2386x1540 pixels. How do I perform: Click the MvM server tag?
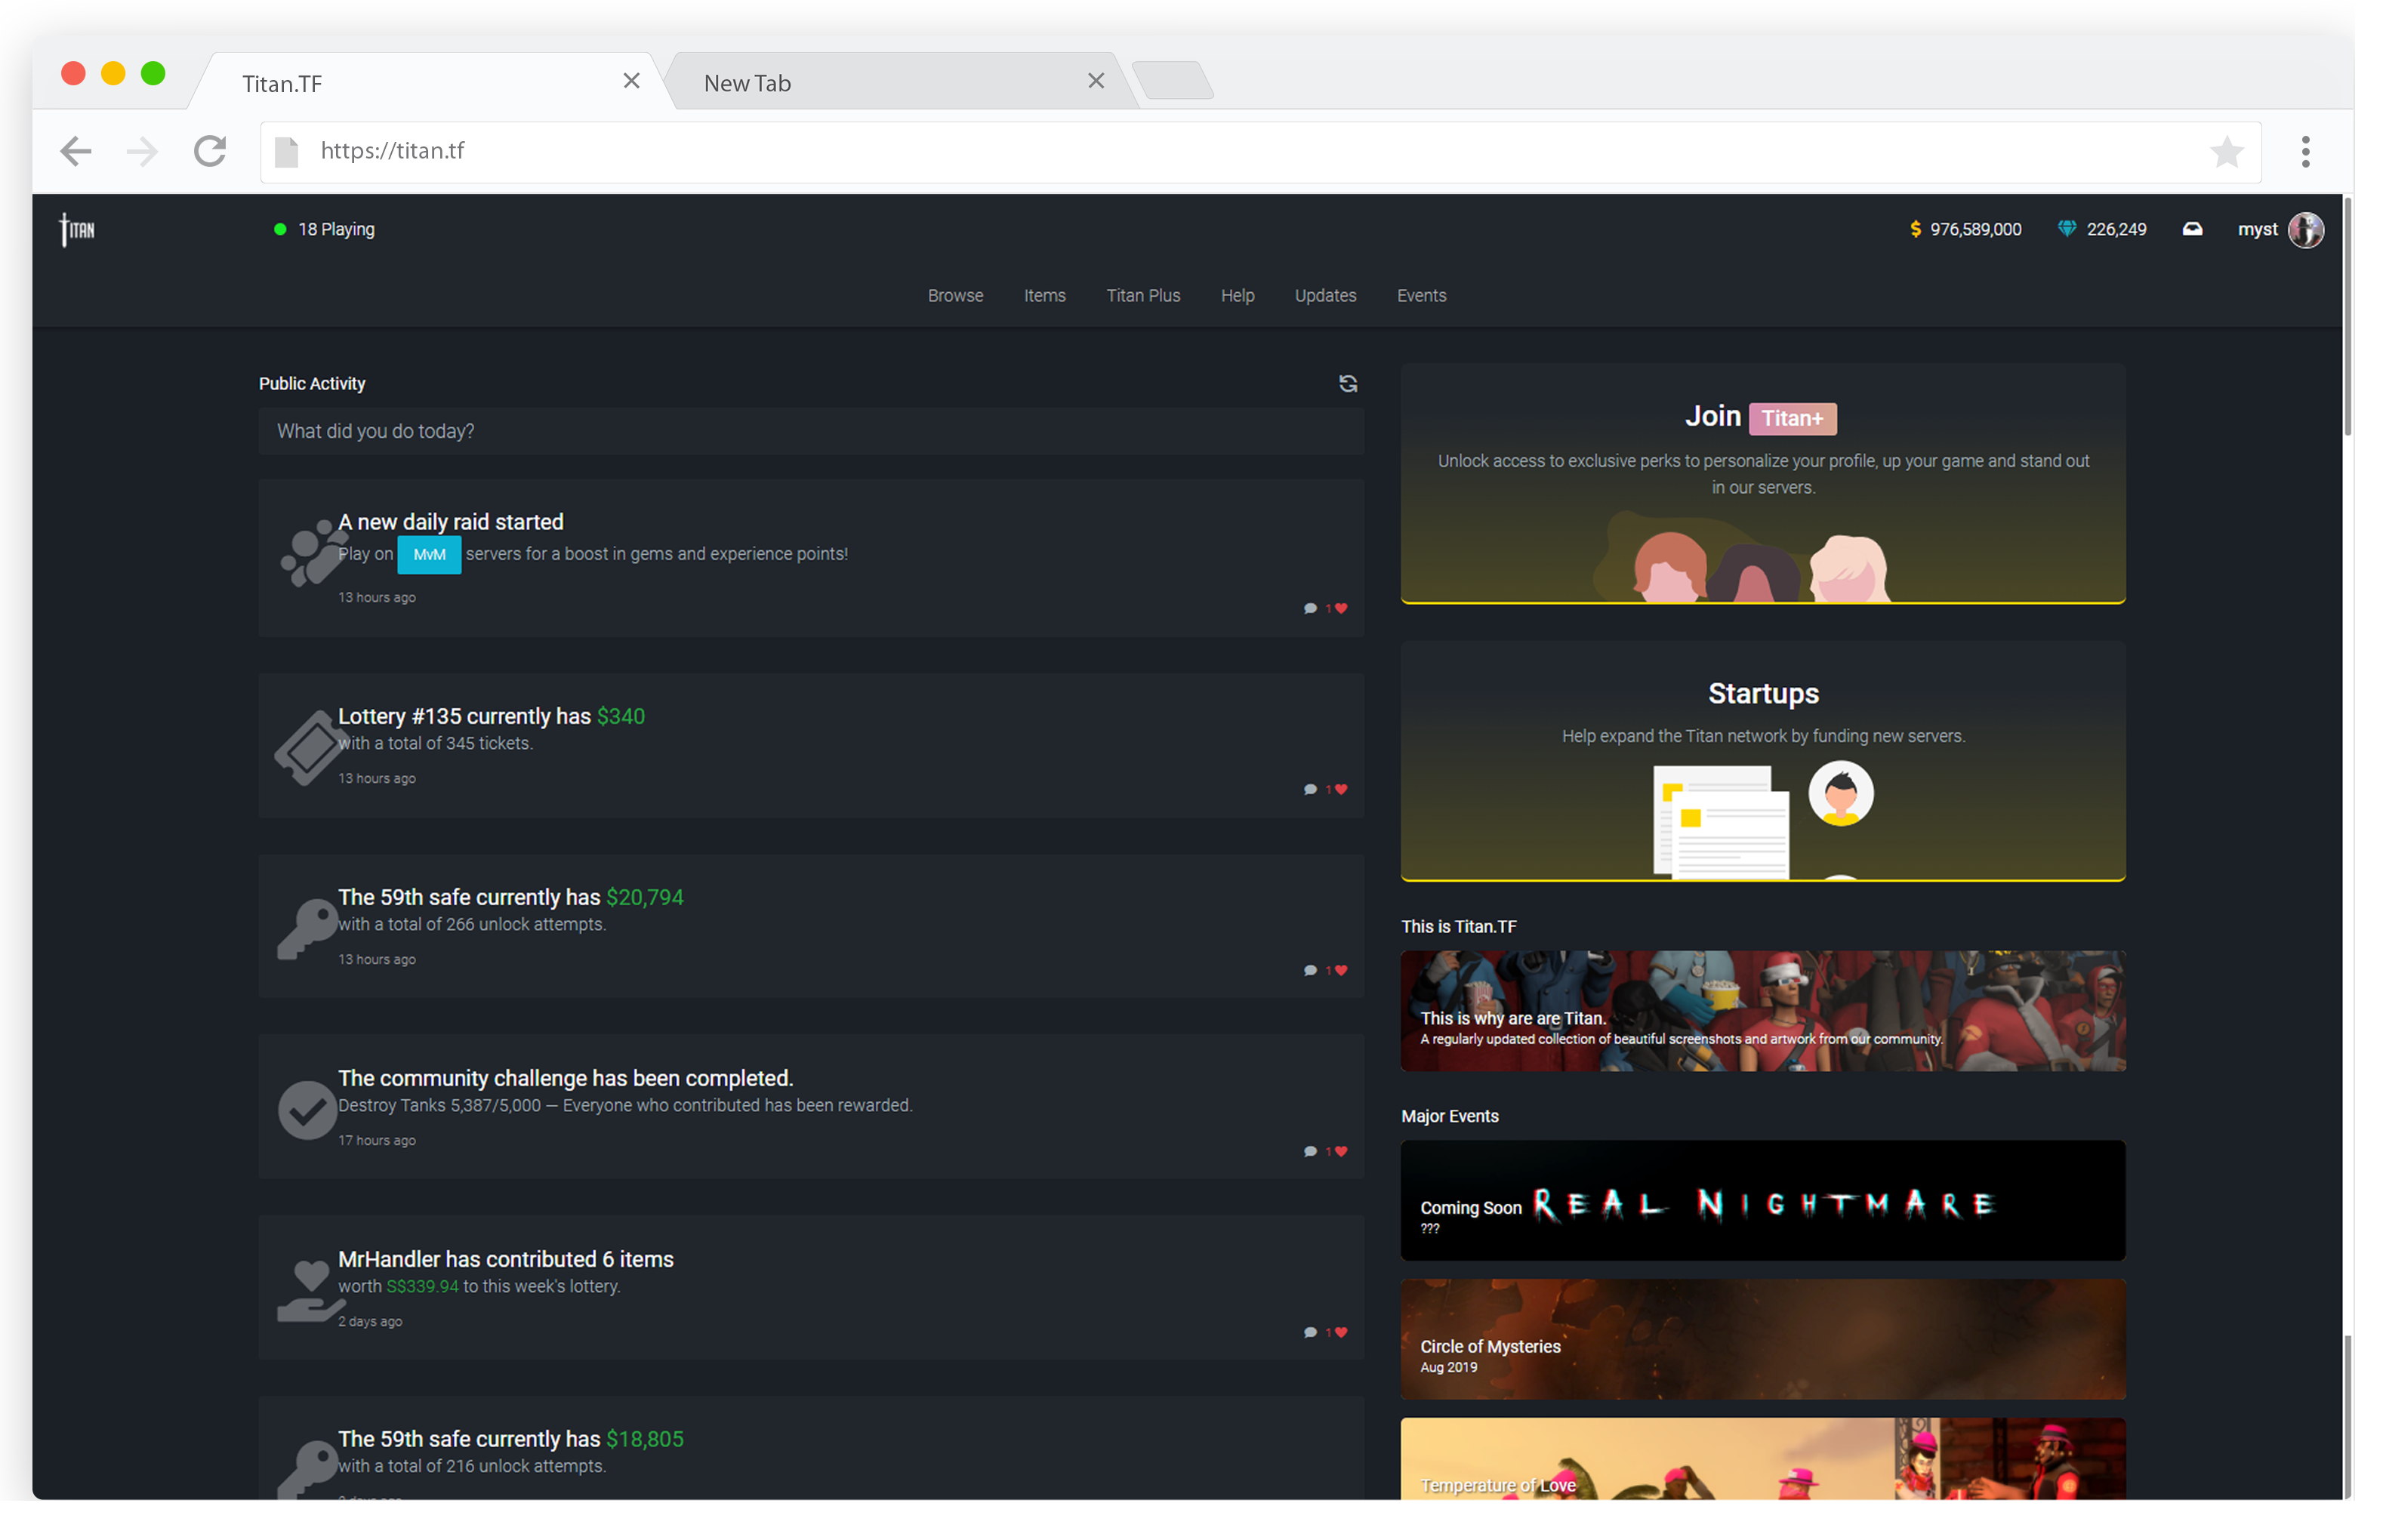[x=430, y=555]
